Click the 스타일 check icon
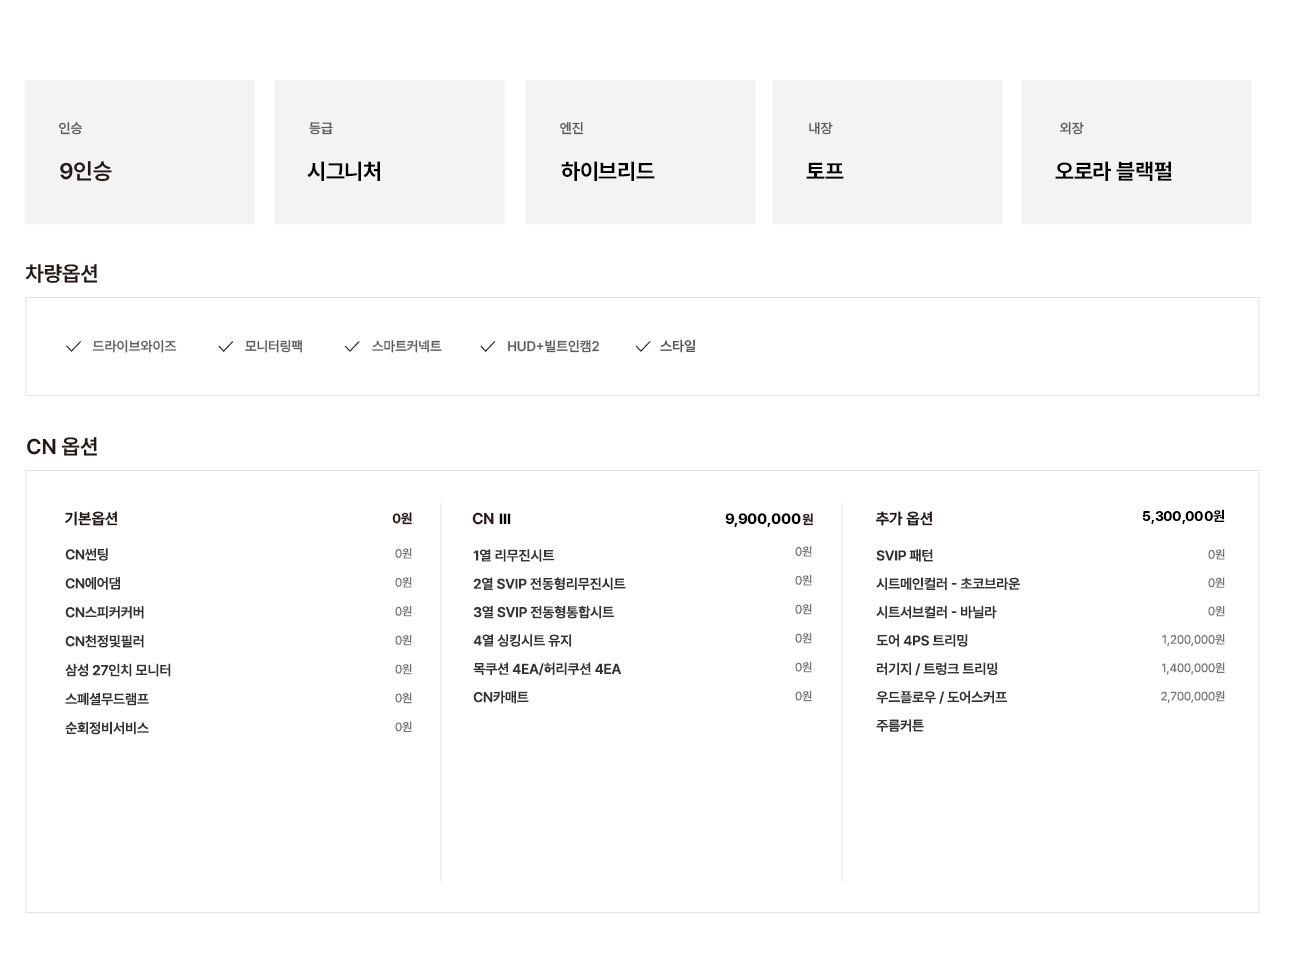Image resolution: width=1300 pixels, height=954 pixels. tap(642, 346)
